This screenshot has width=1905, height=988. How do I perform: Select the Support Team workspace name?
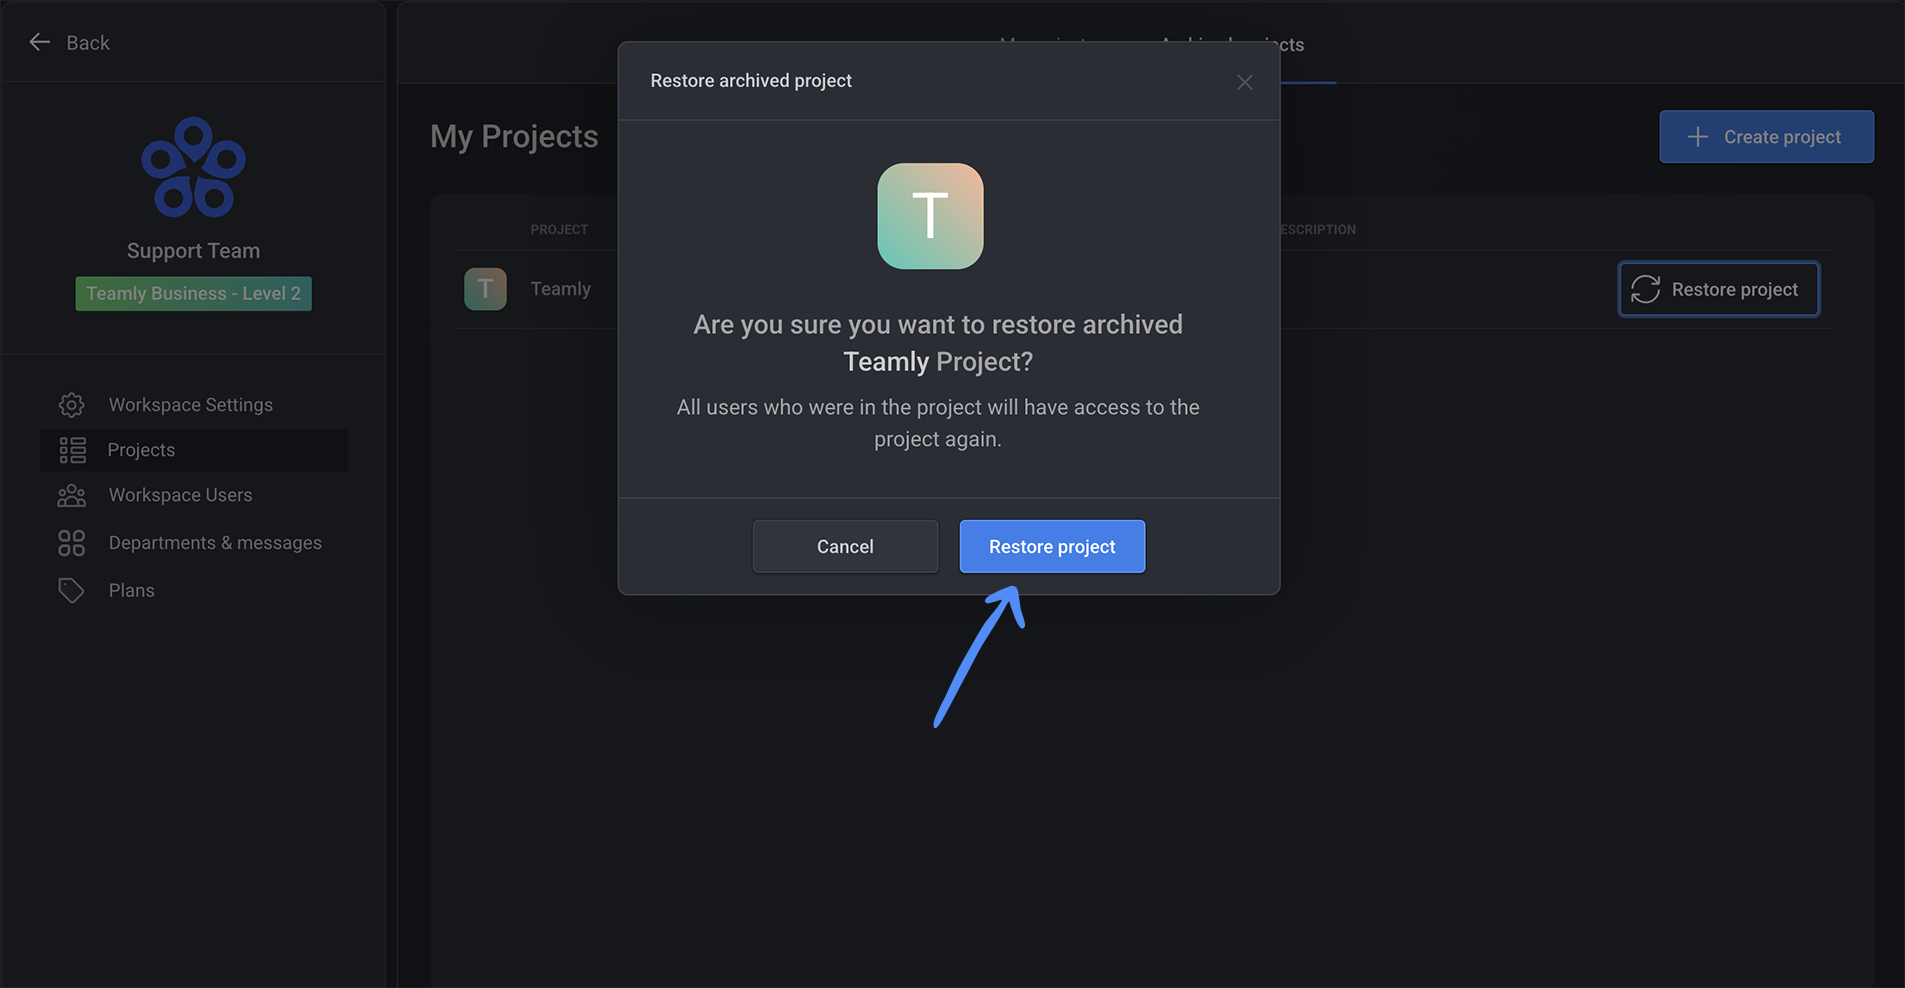pos(193,251)
